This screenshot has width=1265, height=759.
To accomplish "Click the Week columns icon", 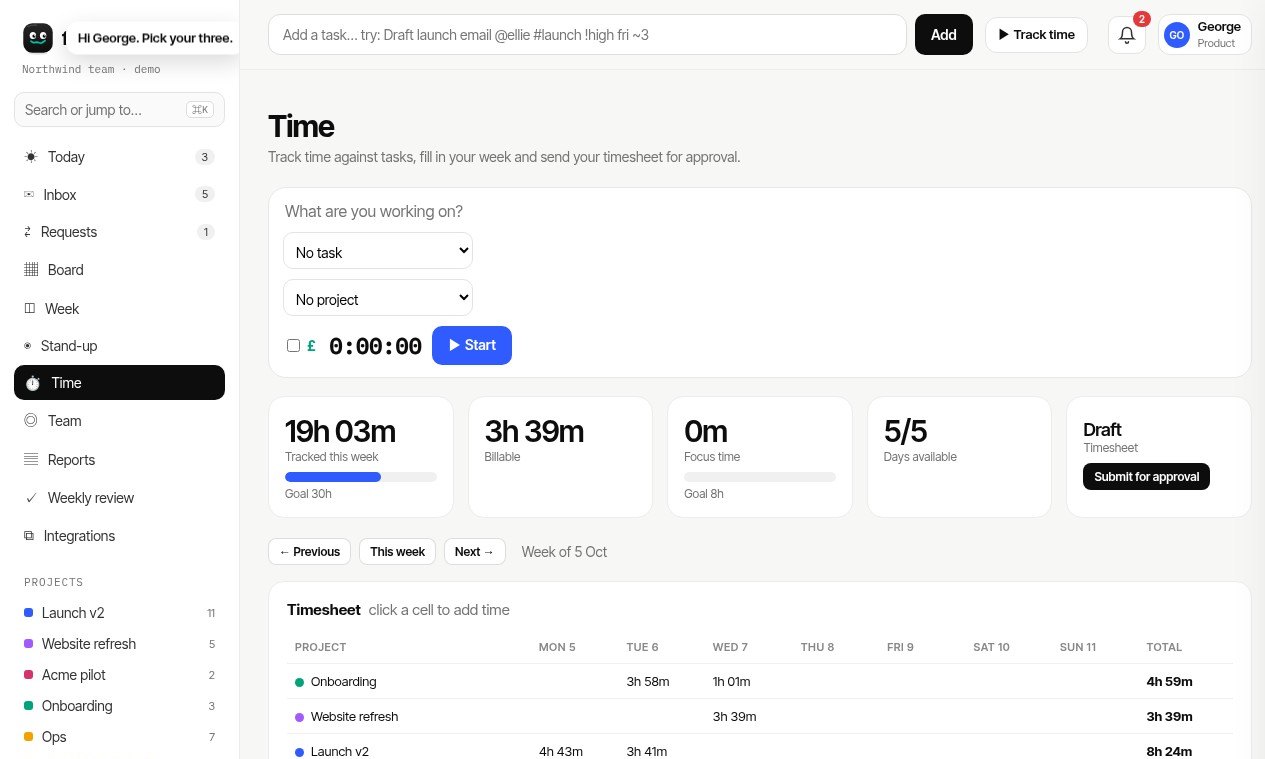I will coord(30,309).
